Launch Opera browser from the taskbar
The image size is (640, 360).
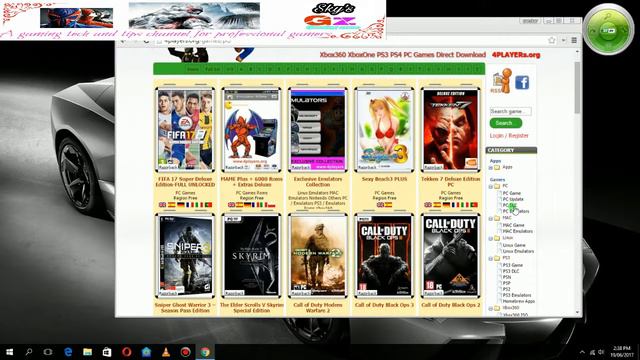click(127, 352)
